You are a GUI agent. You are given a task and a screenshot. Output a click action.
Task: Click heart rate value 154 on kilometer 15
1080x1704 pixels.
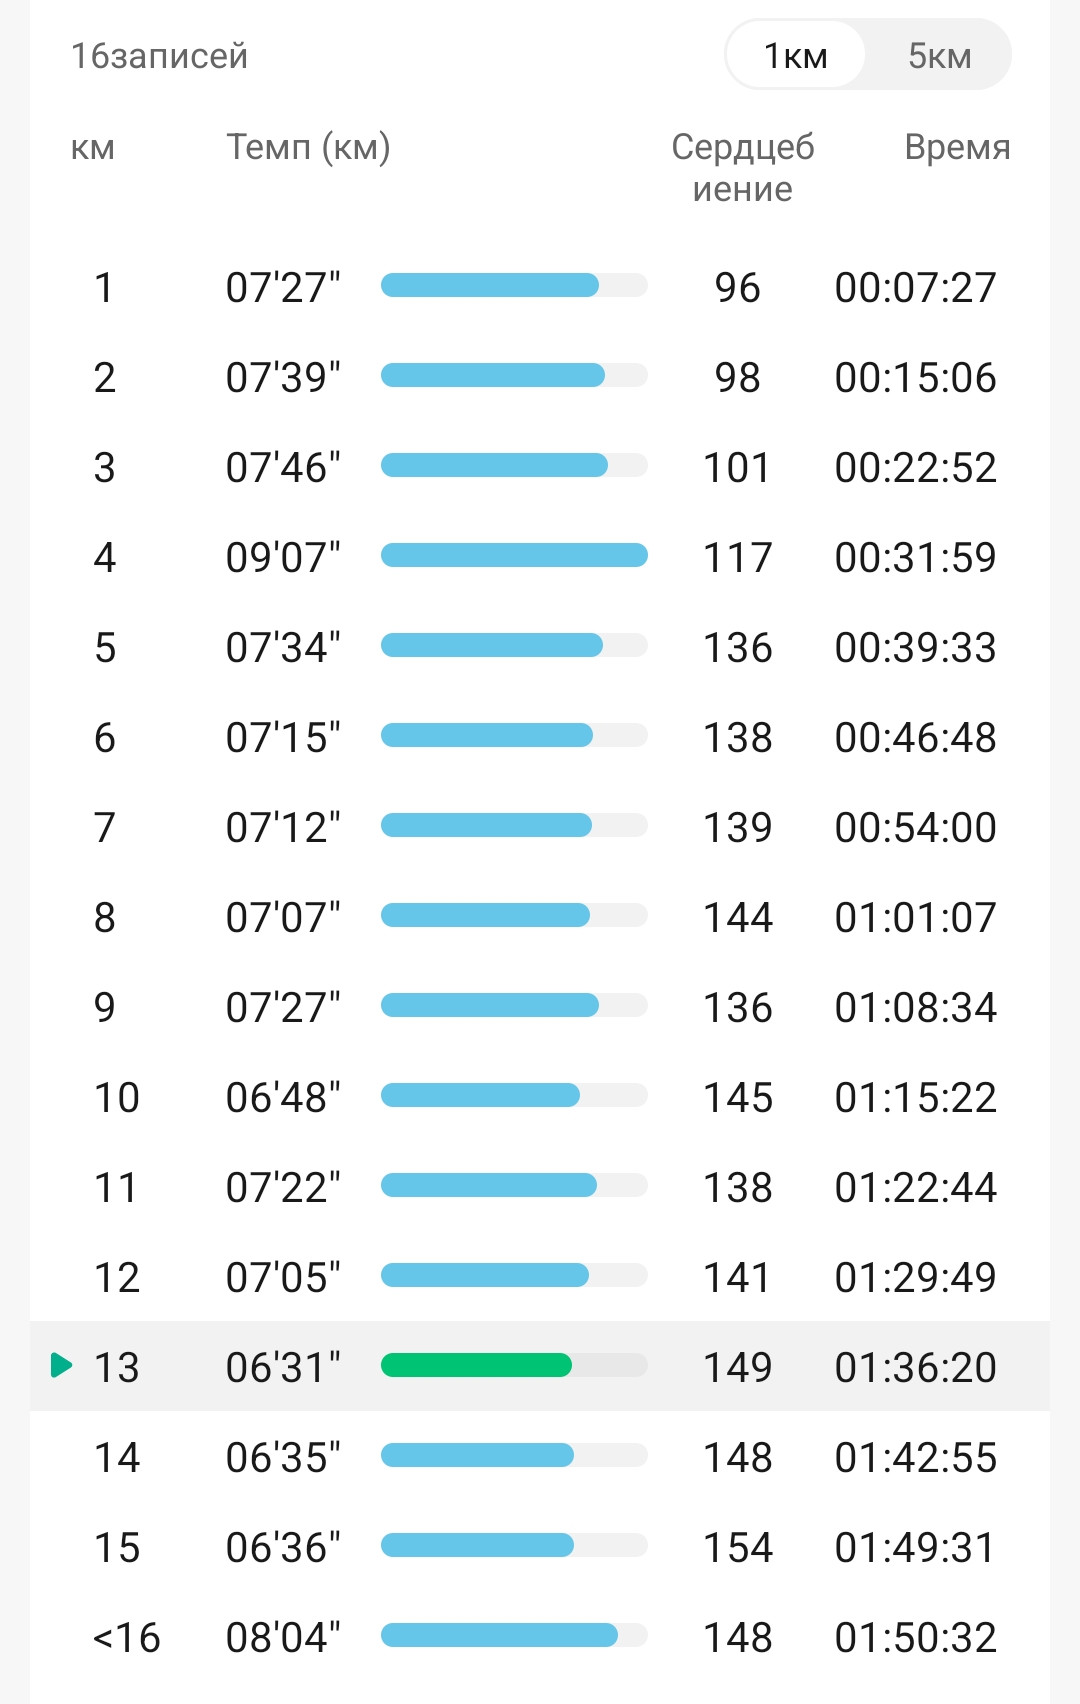pos(738,1547)
